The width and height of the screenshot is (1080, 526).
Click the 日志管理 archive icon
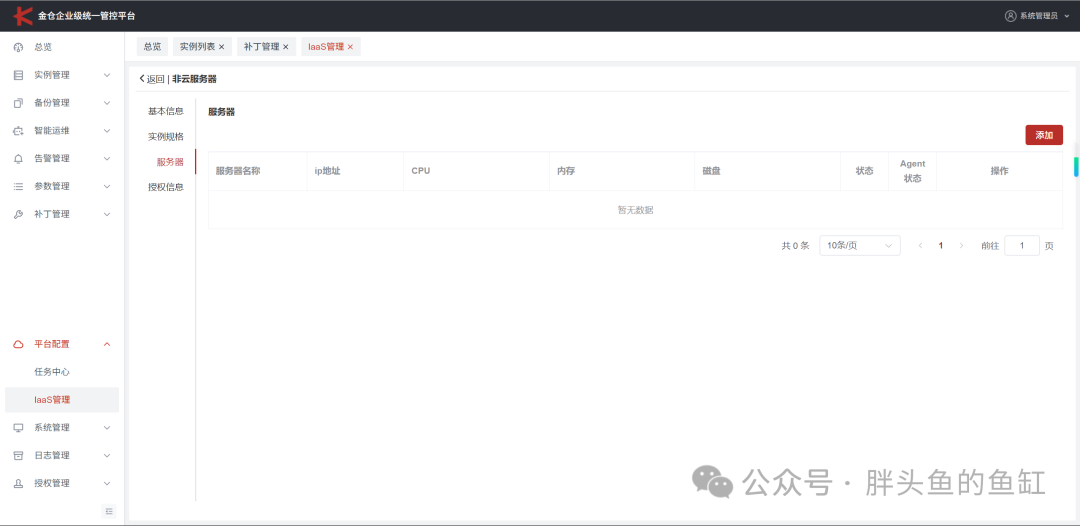tap(19, 455)
